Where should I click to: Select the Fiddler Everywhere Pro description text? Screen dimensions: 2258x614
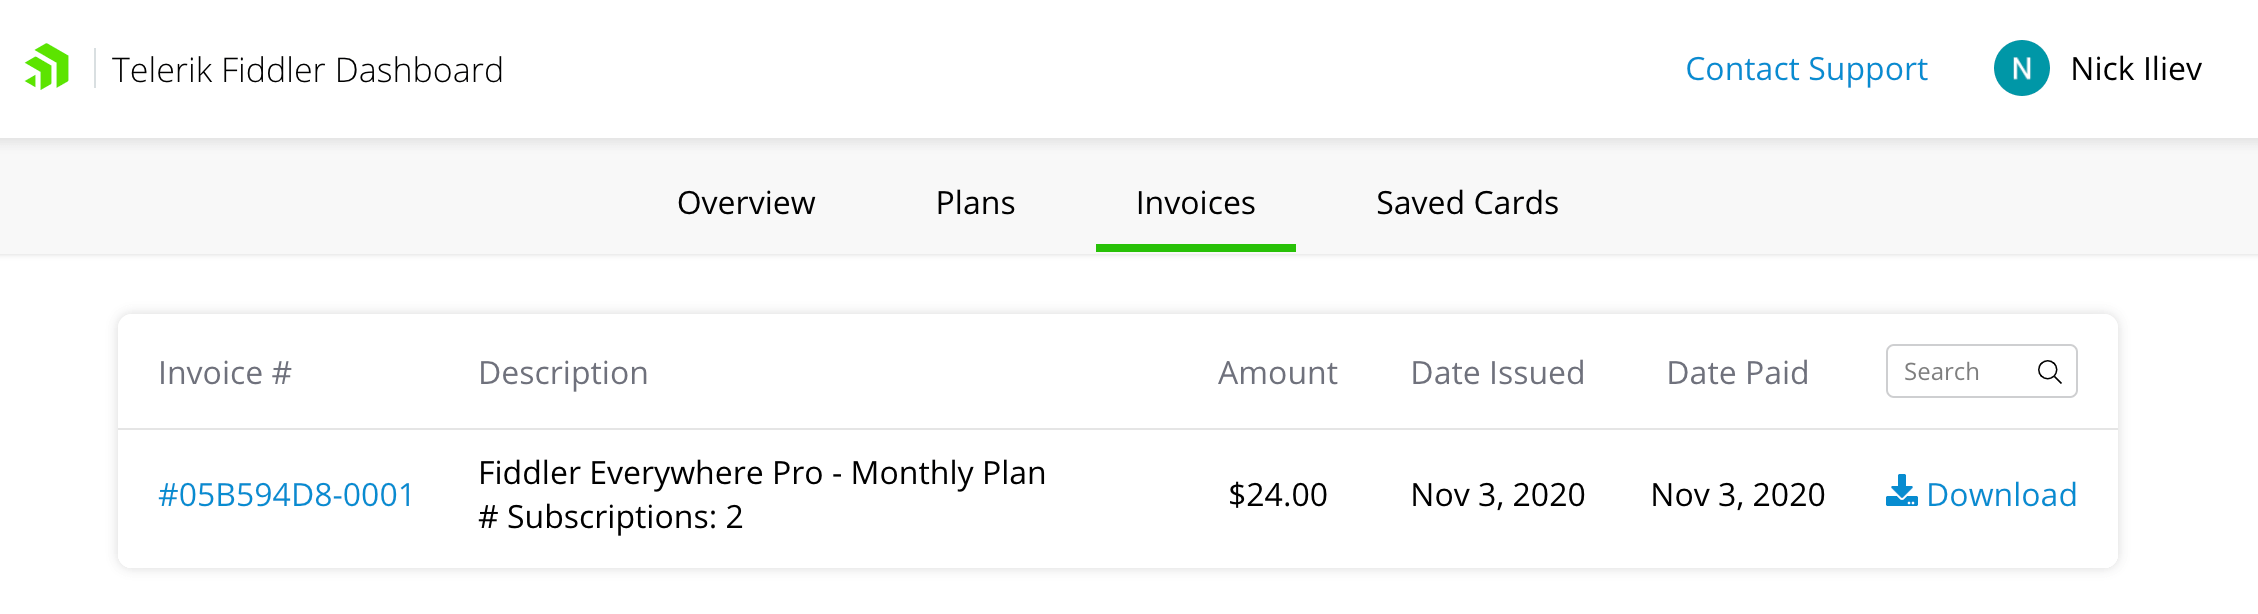[x=762, y=494]
